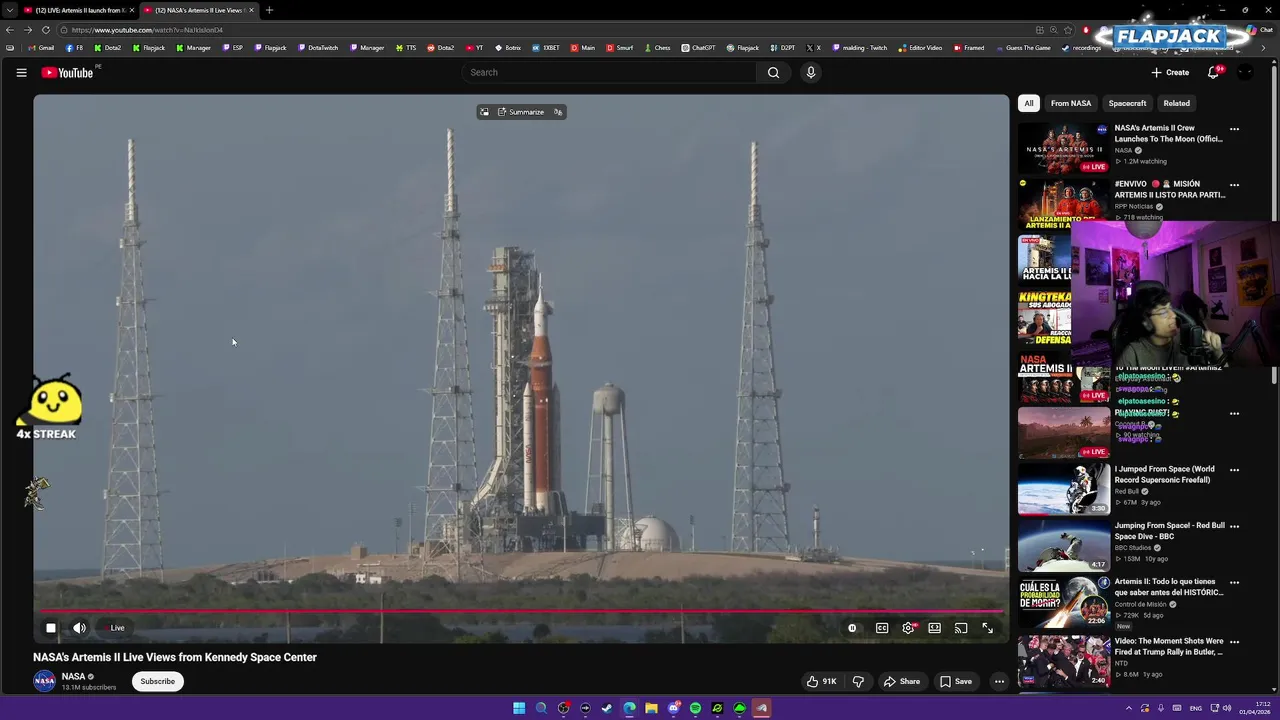Select the From NASA filter chip
The width and height of the screenshot is (1280, 720).
tap(1071, 103)
